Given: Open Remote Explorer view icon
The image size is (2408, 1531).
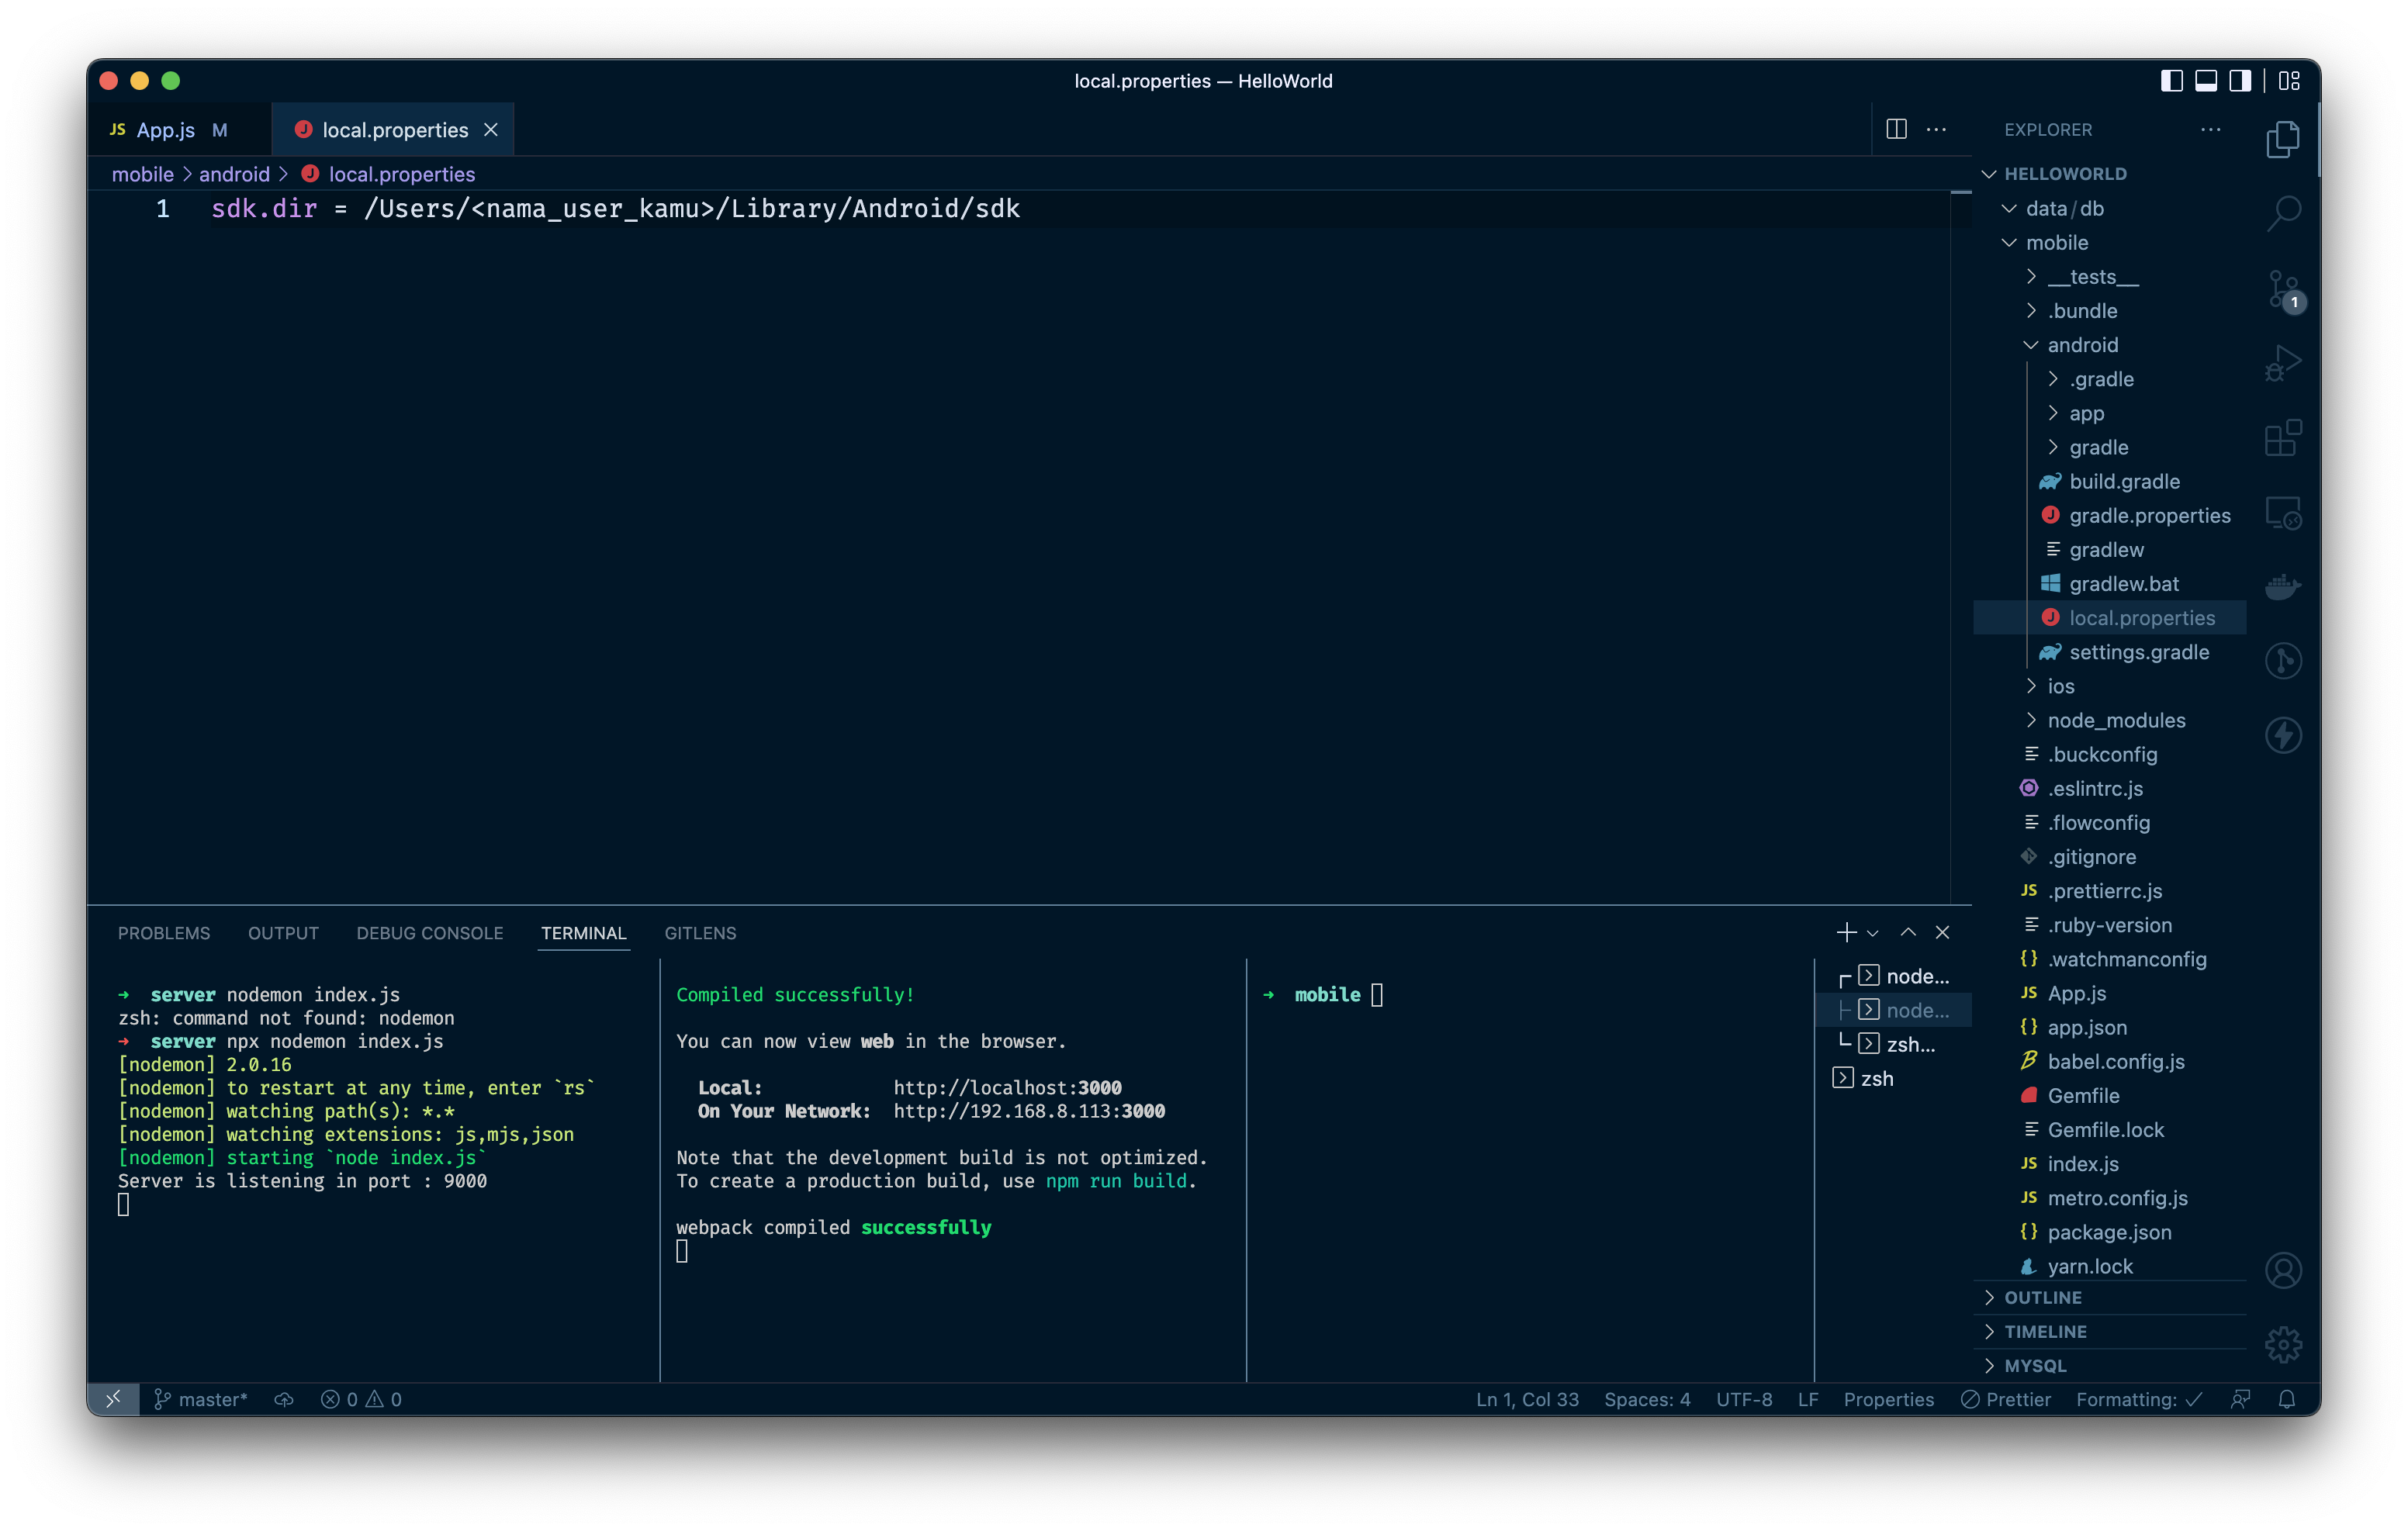Looking at the screenshot, I should 2283,513.
